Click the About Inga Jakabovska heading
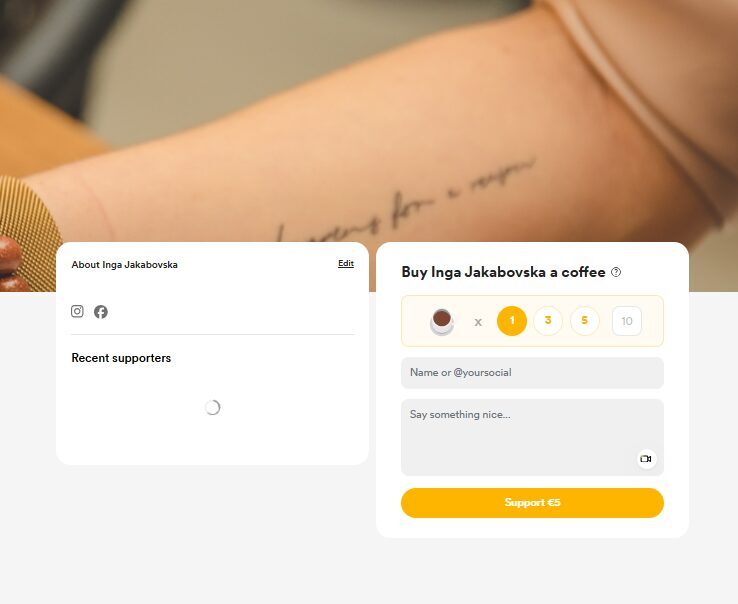This screenshot has height=604, width=738. coord(125,265)
